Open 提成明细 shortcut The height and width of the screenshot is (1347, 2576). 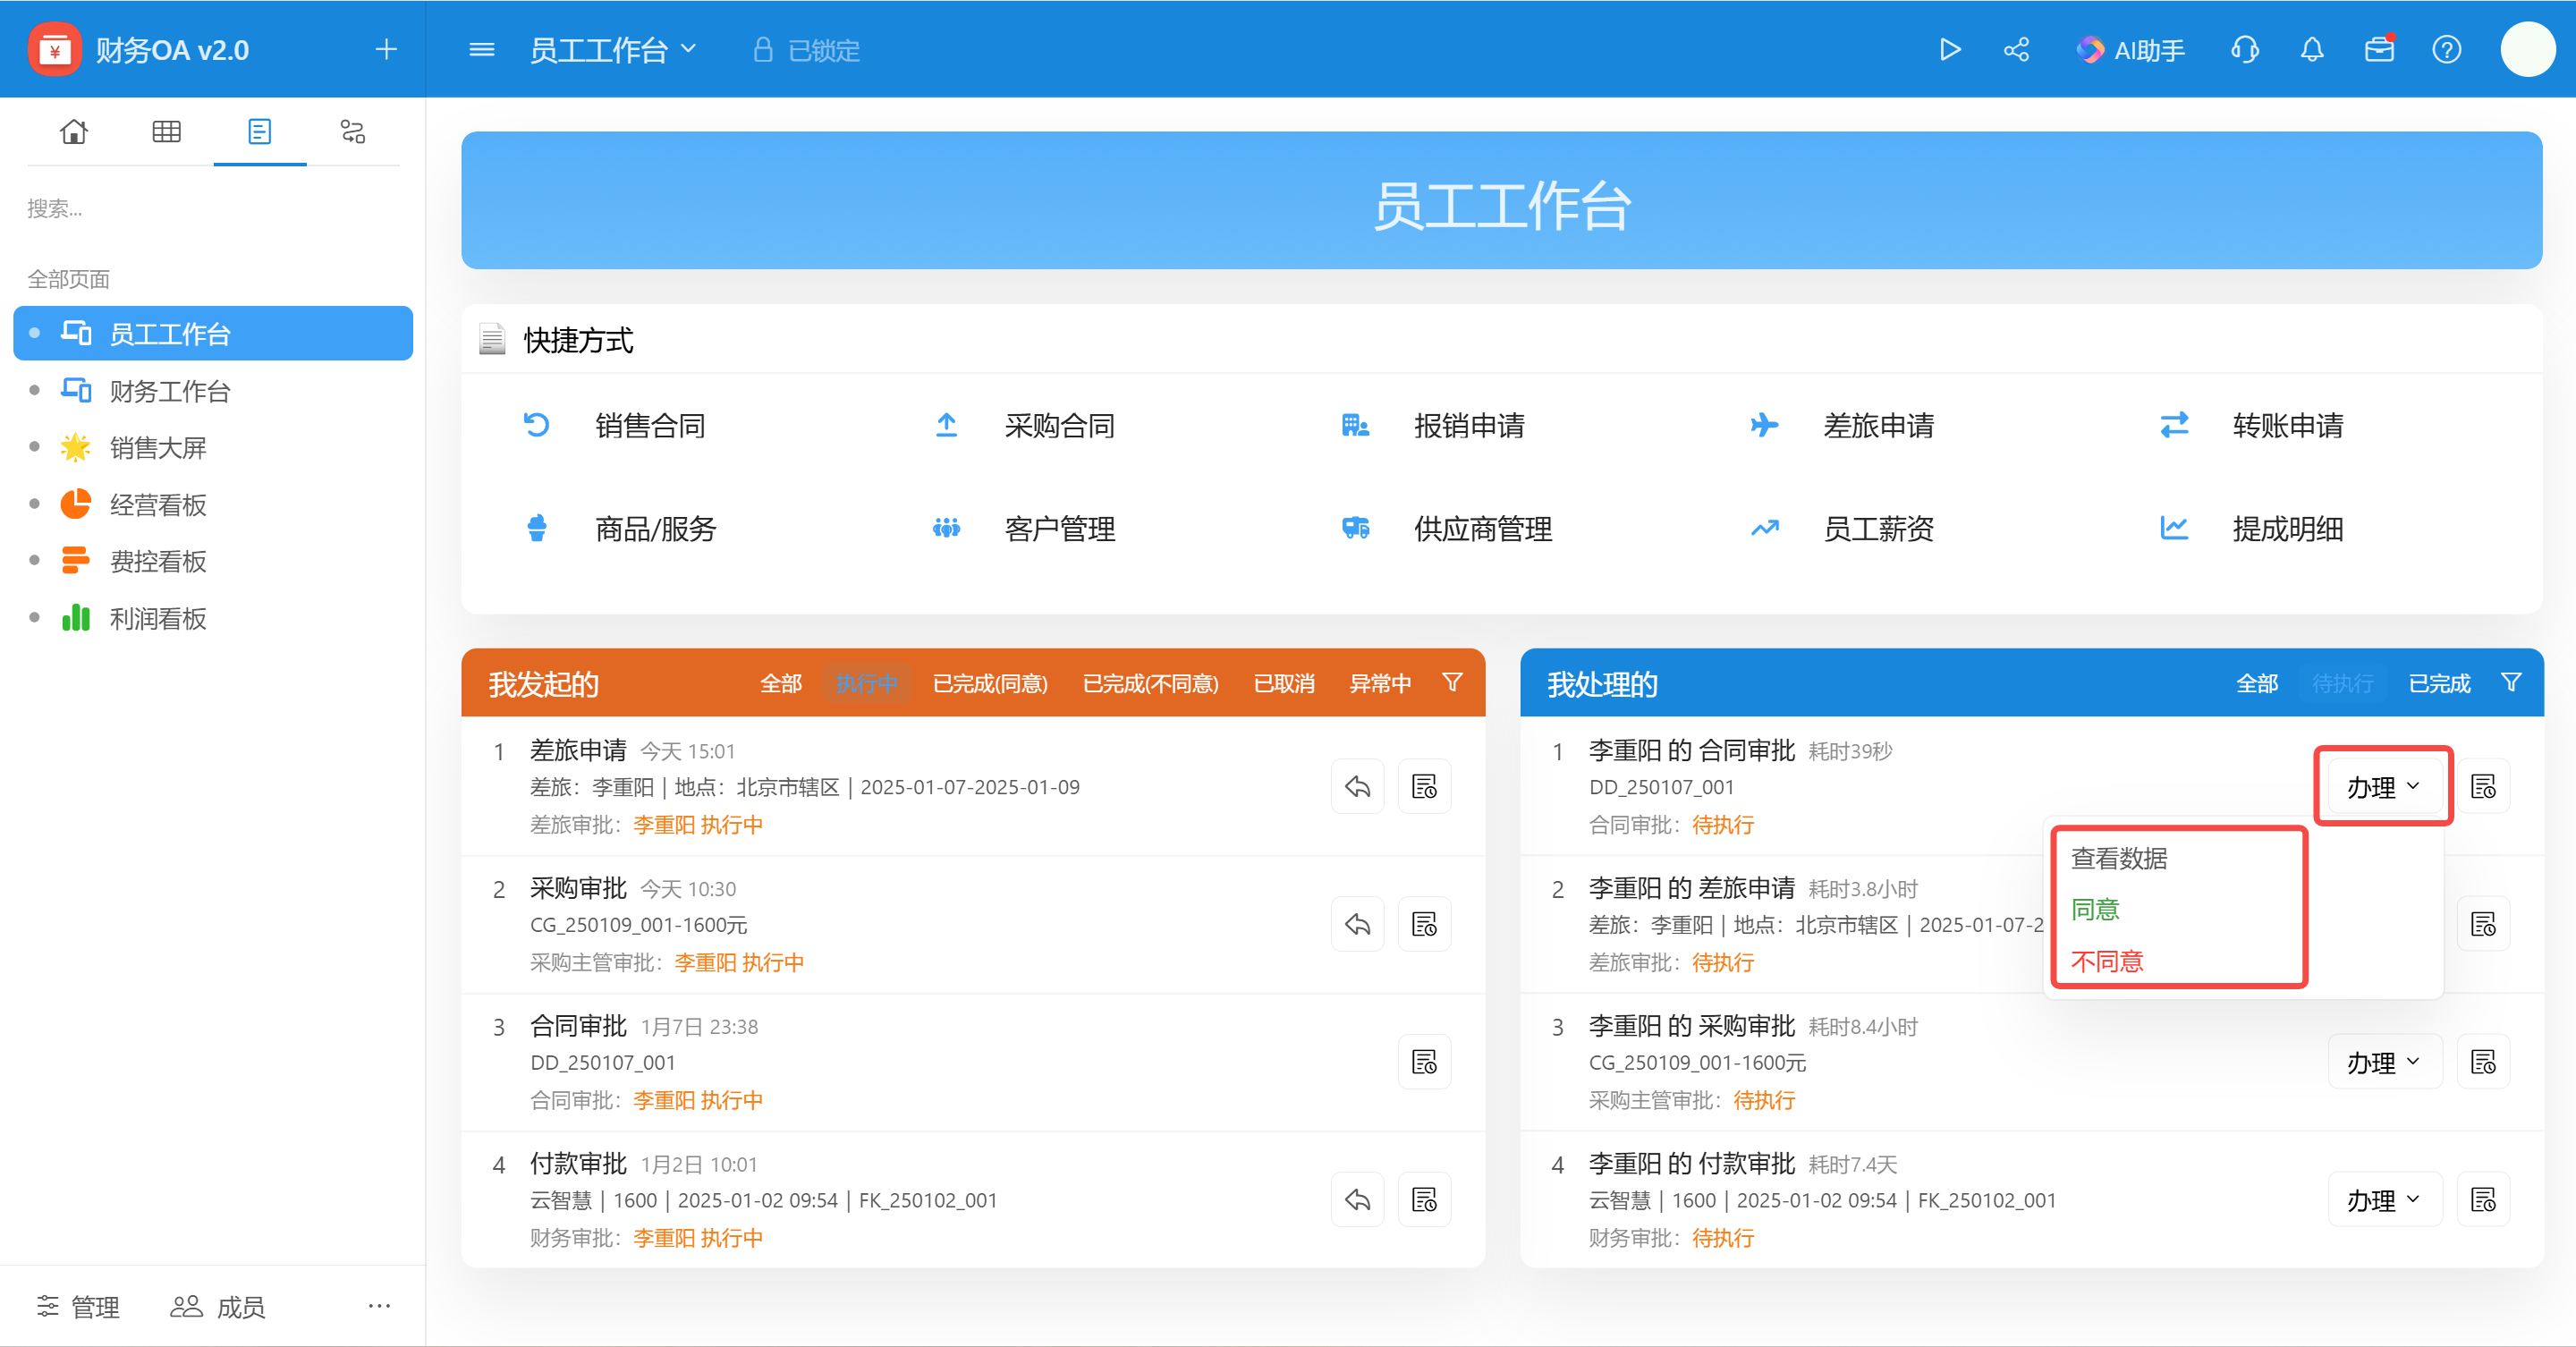point(2252,529)
